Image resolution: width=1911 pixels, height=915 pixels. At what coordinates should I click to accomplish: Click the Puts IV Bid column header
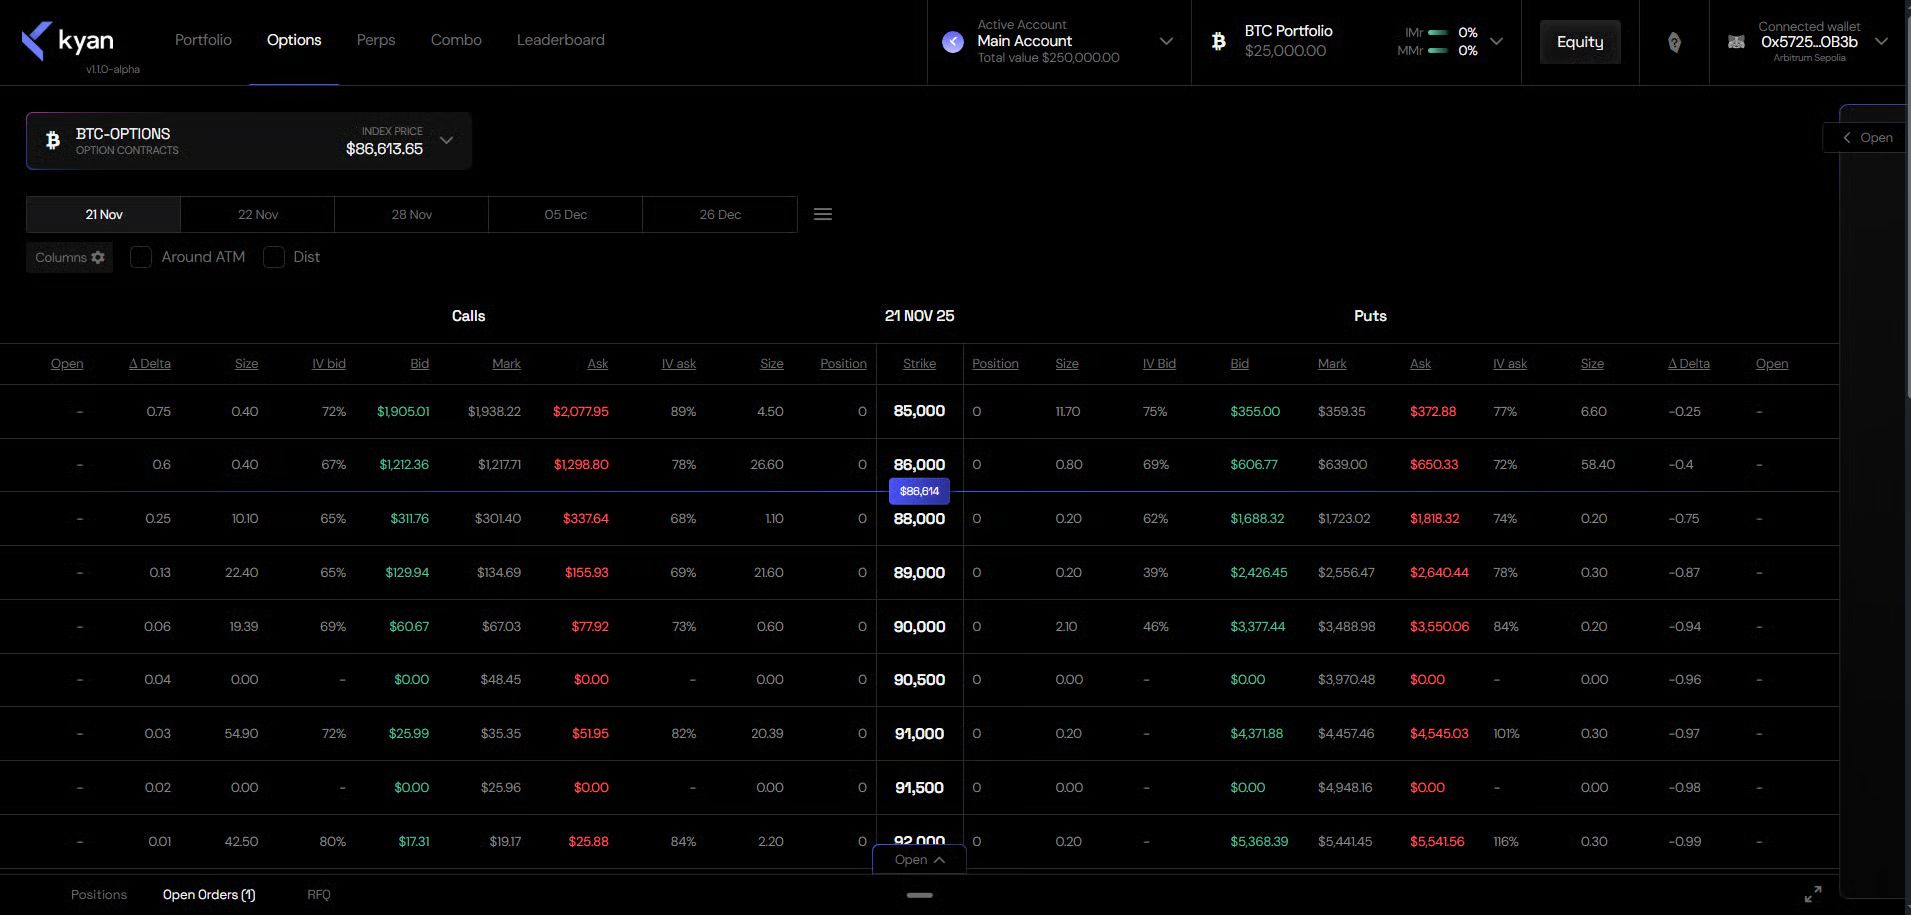[1159, 363]
